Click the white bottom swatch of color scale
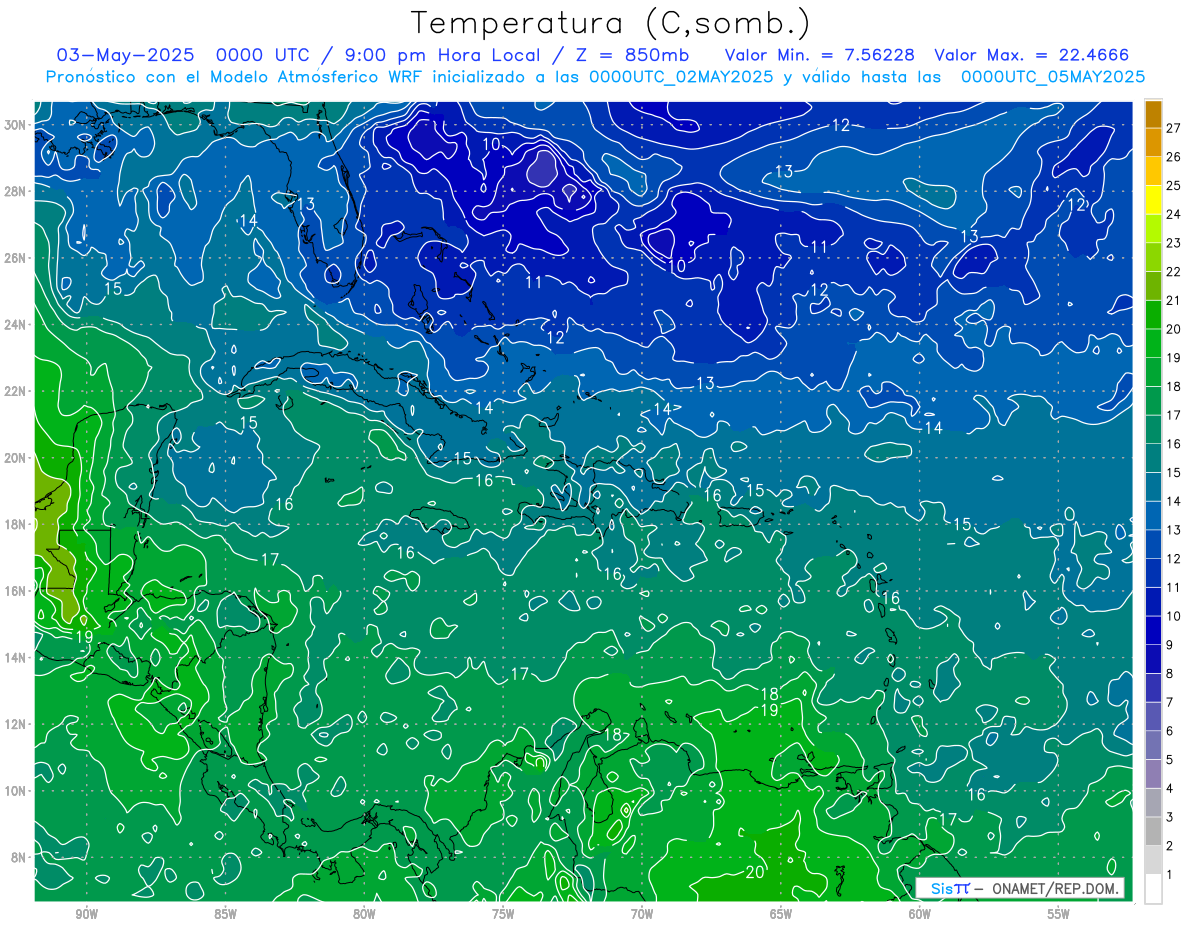Image resolution: width=1200 pixels, height=927 pixels. [1153, 888]
